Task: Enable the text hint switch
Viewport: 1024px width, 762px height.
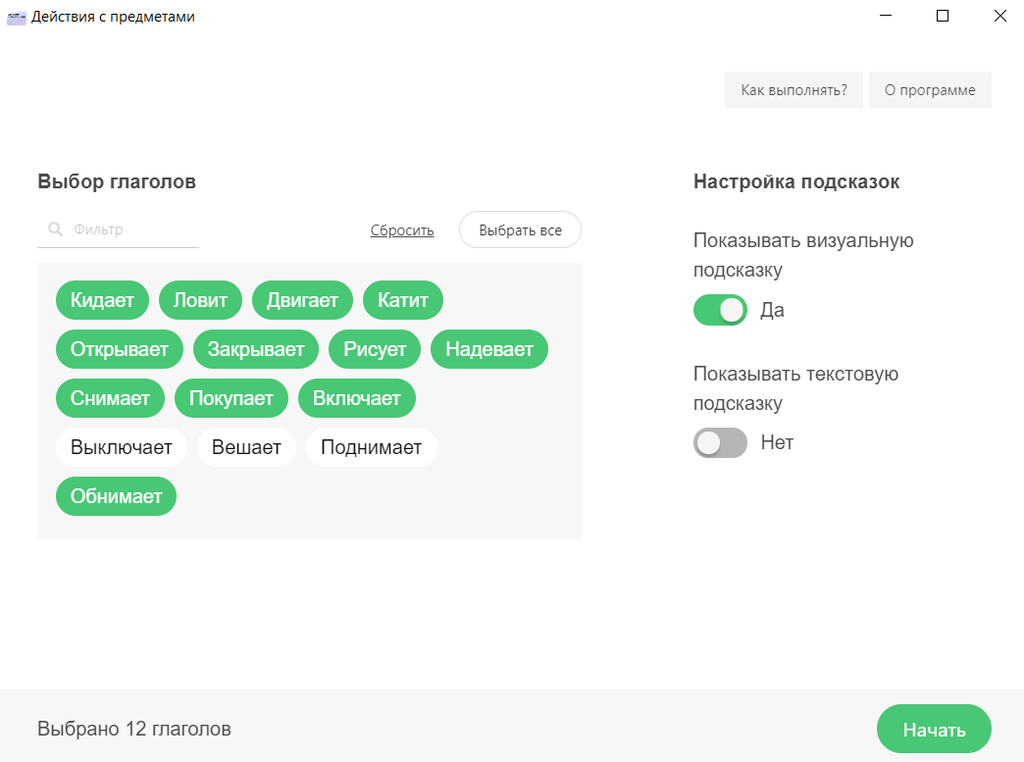Action: point(720,443)
